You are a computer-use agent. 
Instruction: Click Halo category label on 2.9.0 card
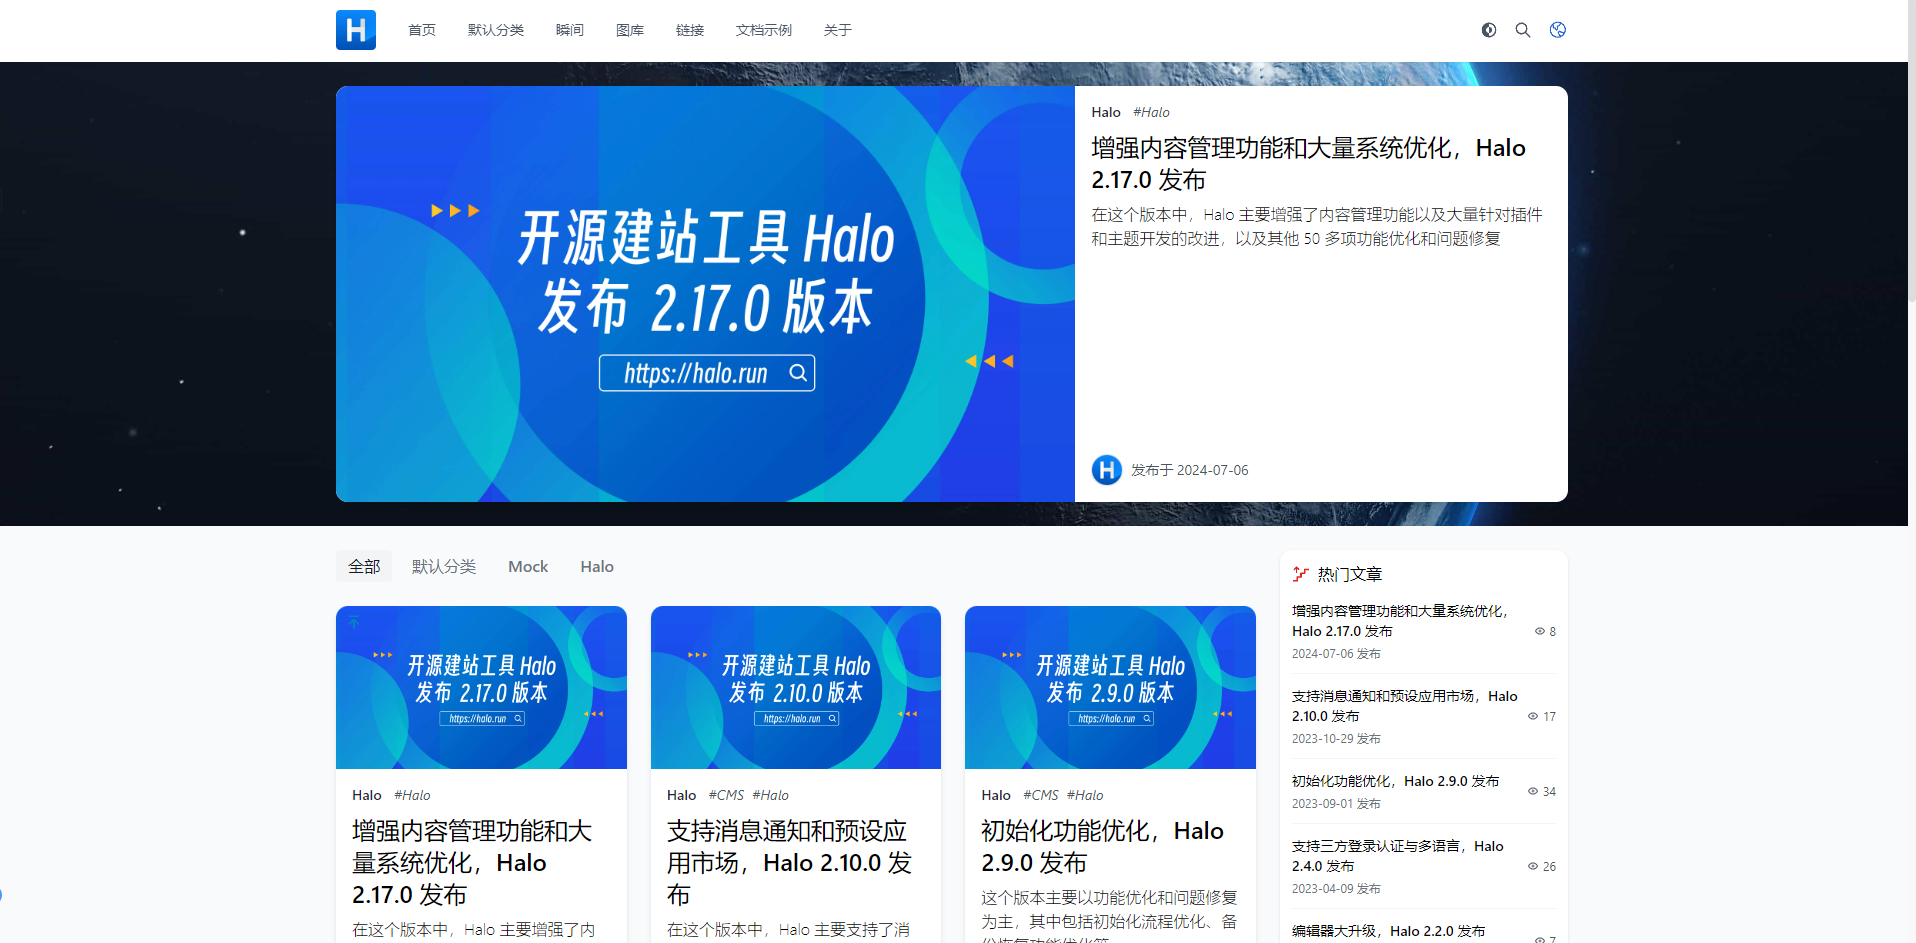tap(996, 795)
